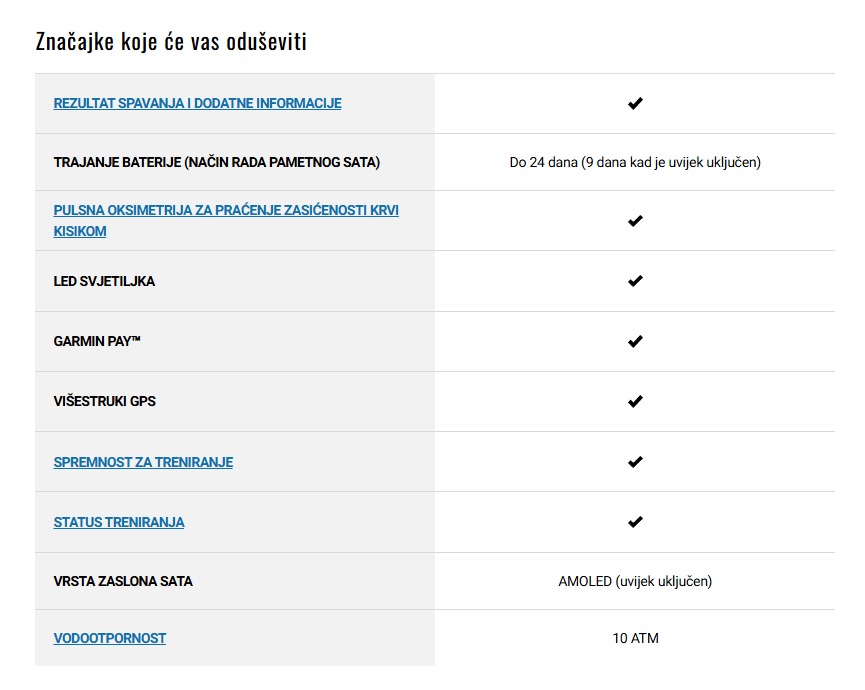Screen dimensions: 865x690
Task: Click the checkmark for Status treniranja
Action: click(635, 522)
